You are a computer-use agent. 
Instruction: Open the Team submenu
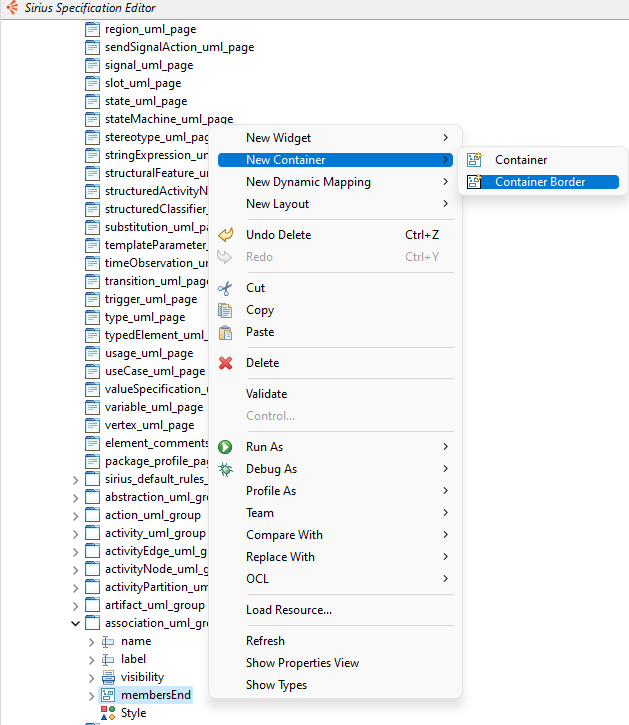point(335,513)
